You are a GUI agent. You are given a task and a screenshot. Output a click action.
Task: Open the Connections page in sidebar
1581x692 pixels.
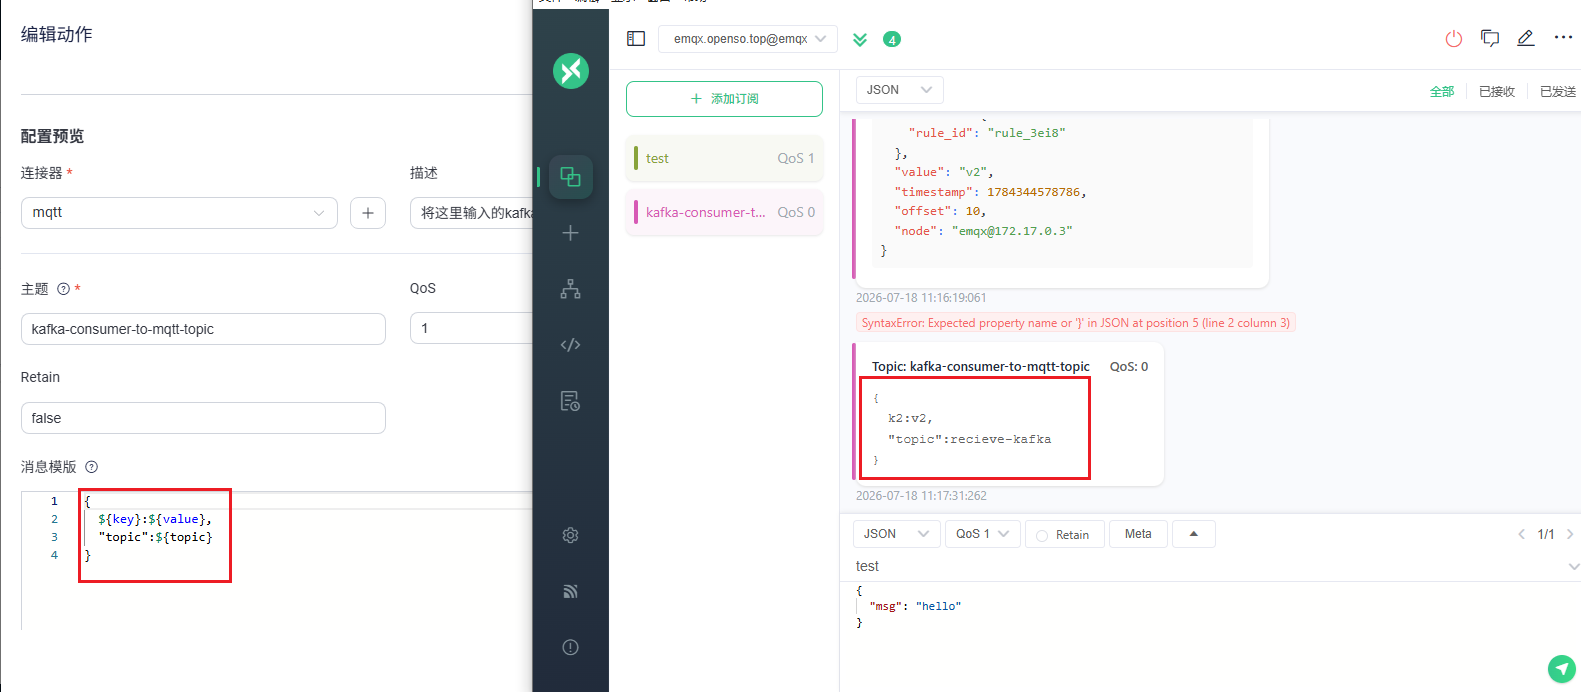click(x=571, y=177)
